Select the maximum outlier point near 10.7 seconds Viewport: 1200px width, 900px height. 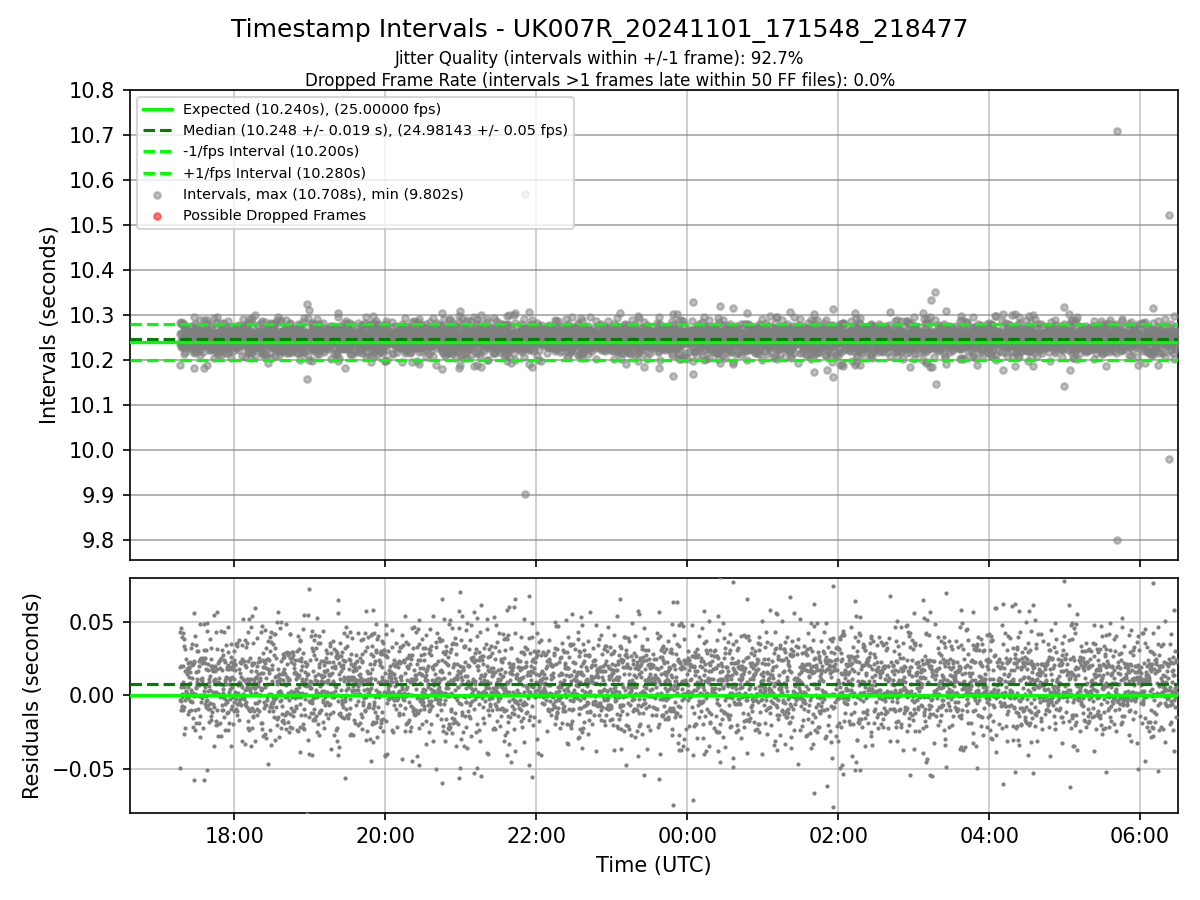[1117, 131]
